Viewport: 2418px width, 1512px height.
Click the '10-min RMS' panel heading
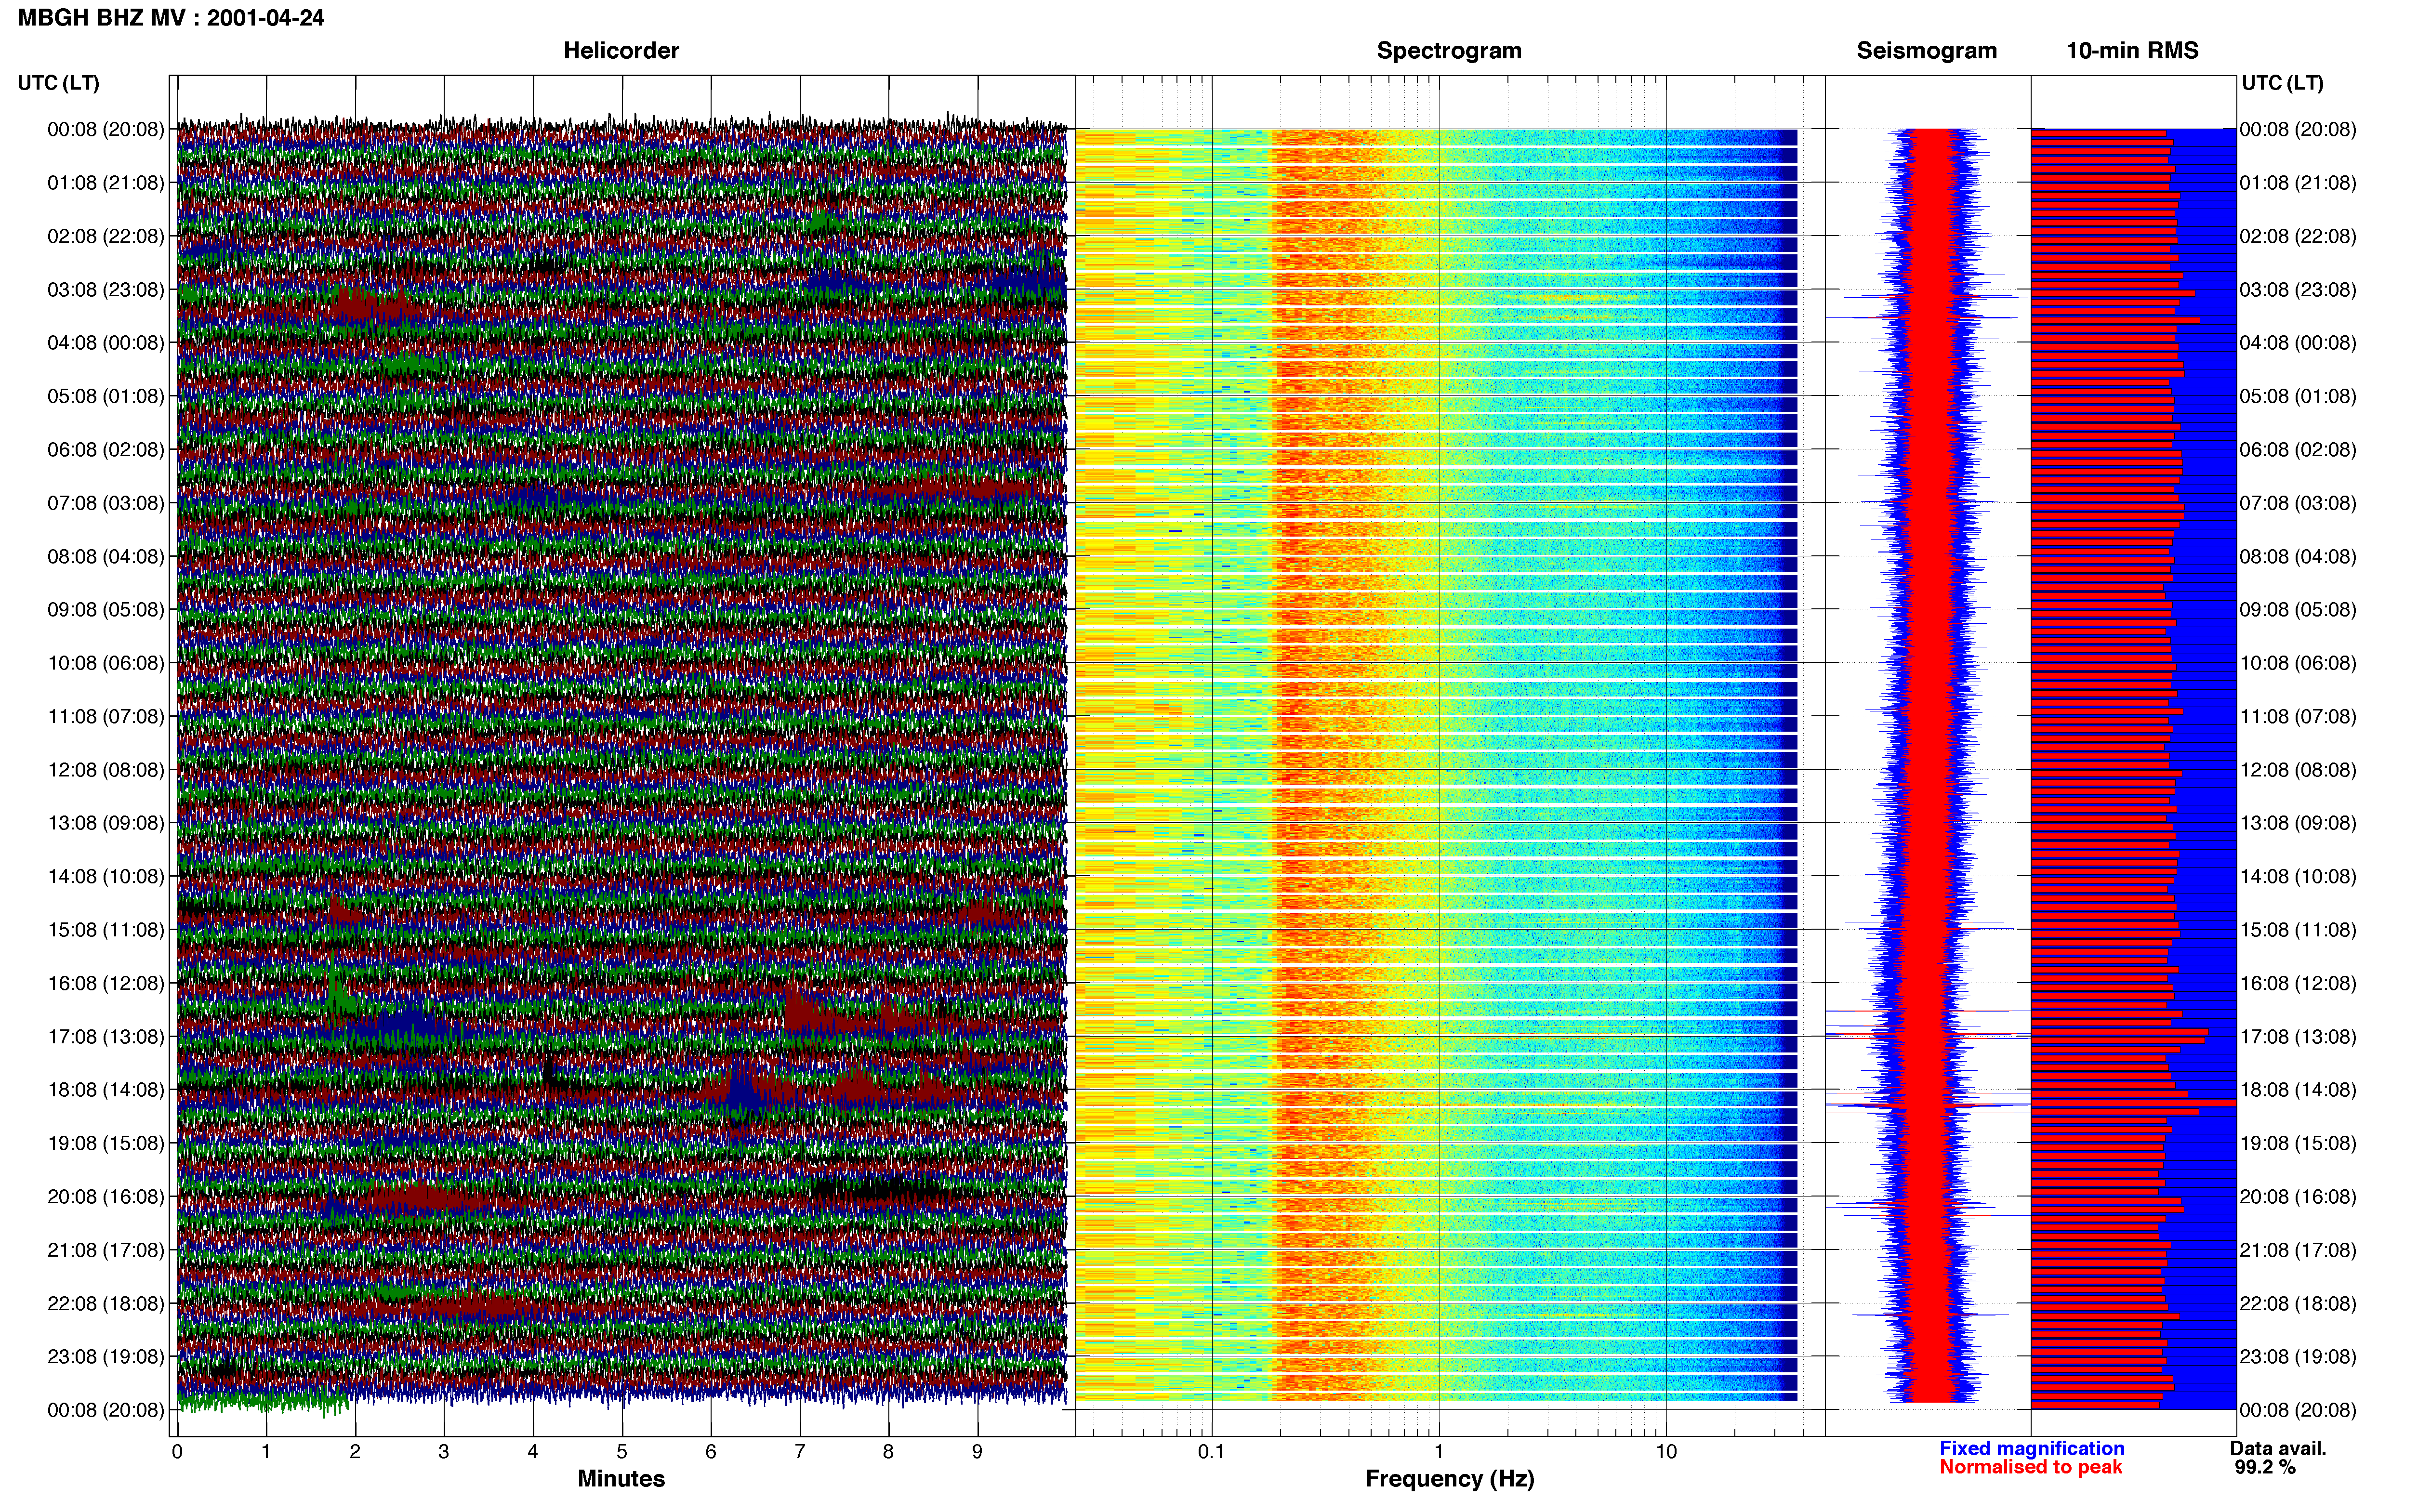[2132, 50]
